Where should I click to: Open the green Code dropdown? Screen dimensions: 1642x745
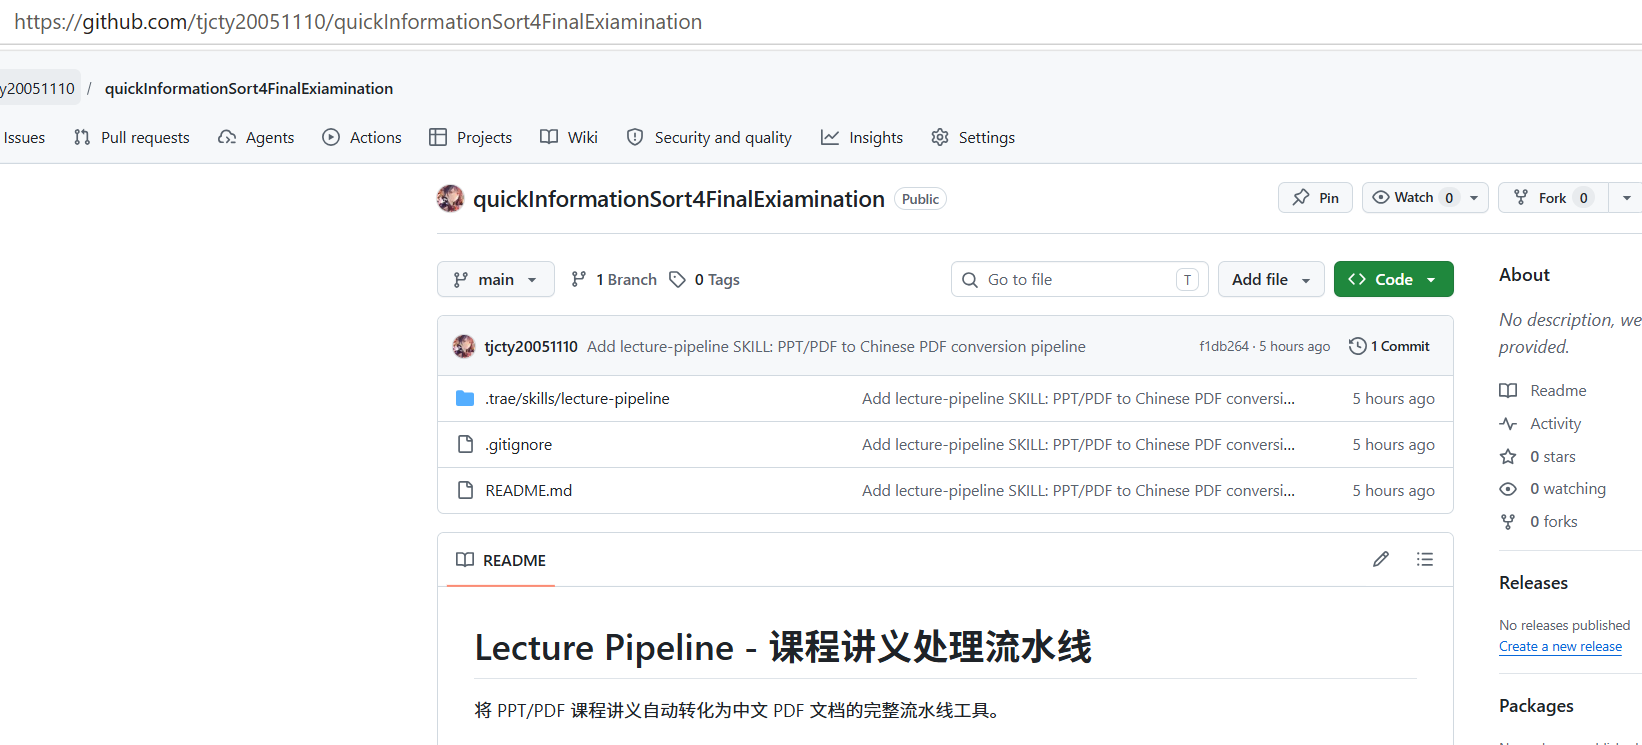click(x=1393, y=279)
